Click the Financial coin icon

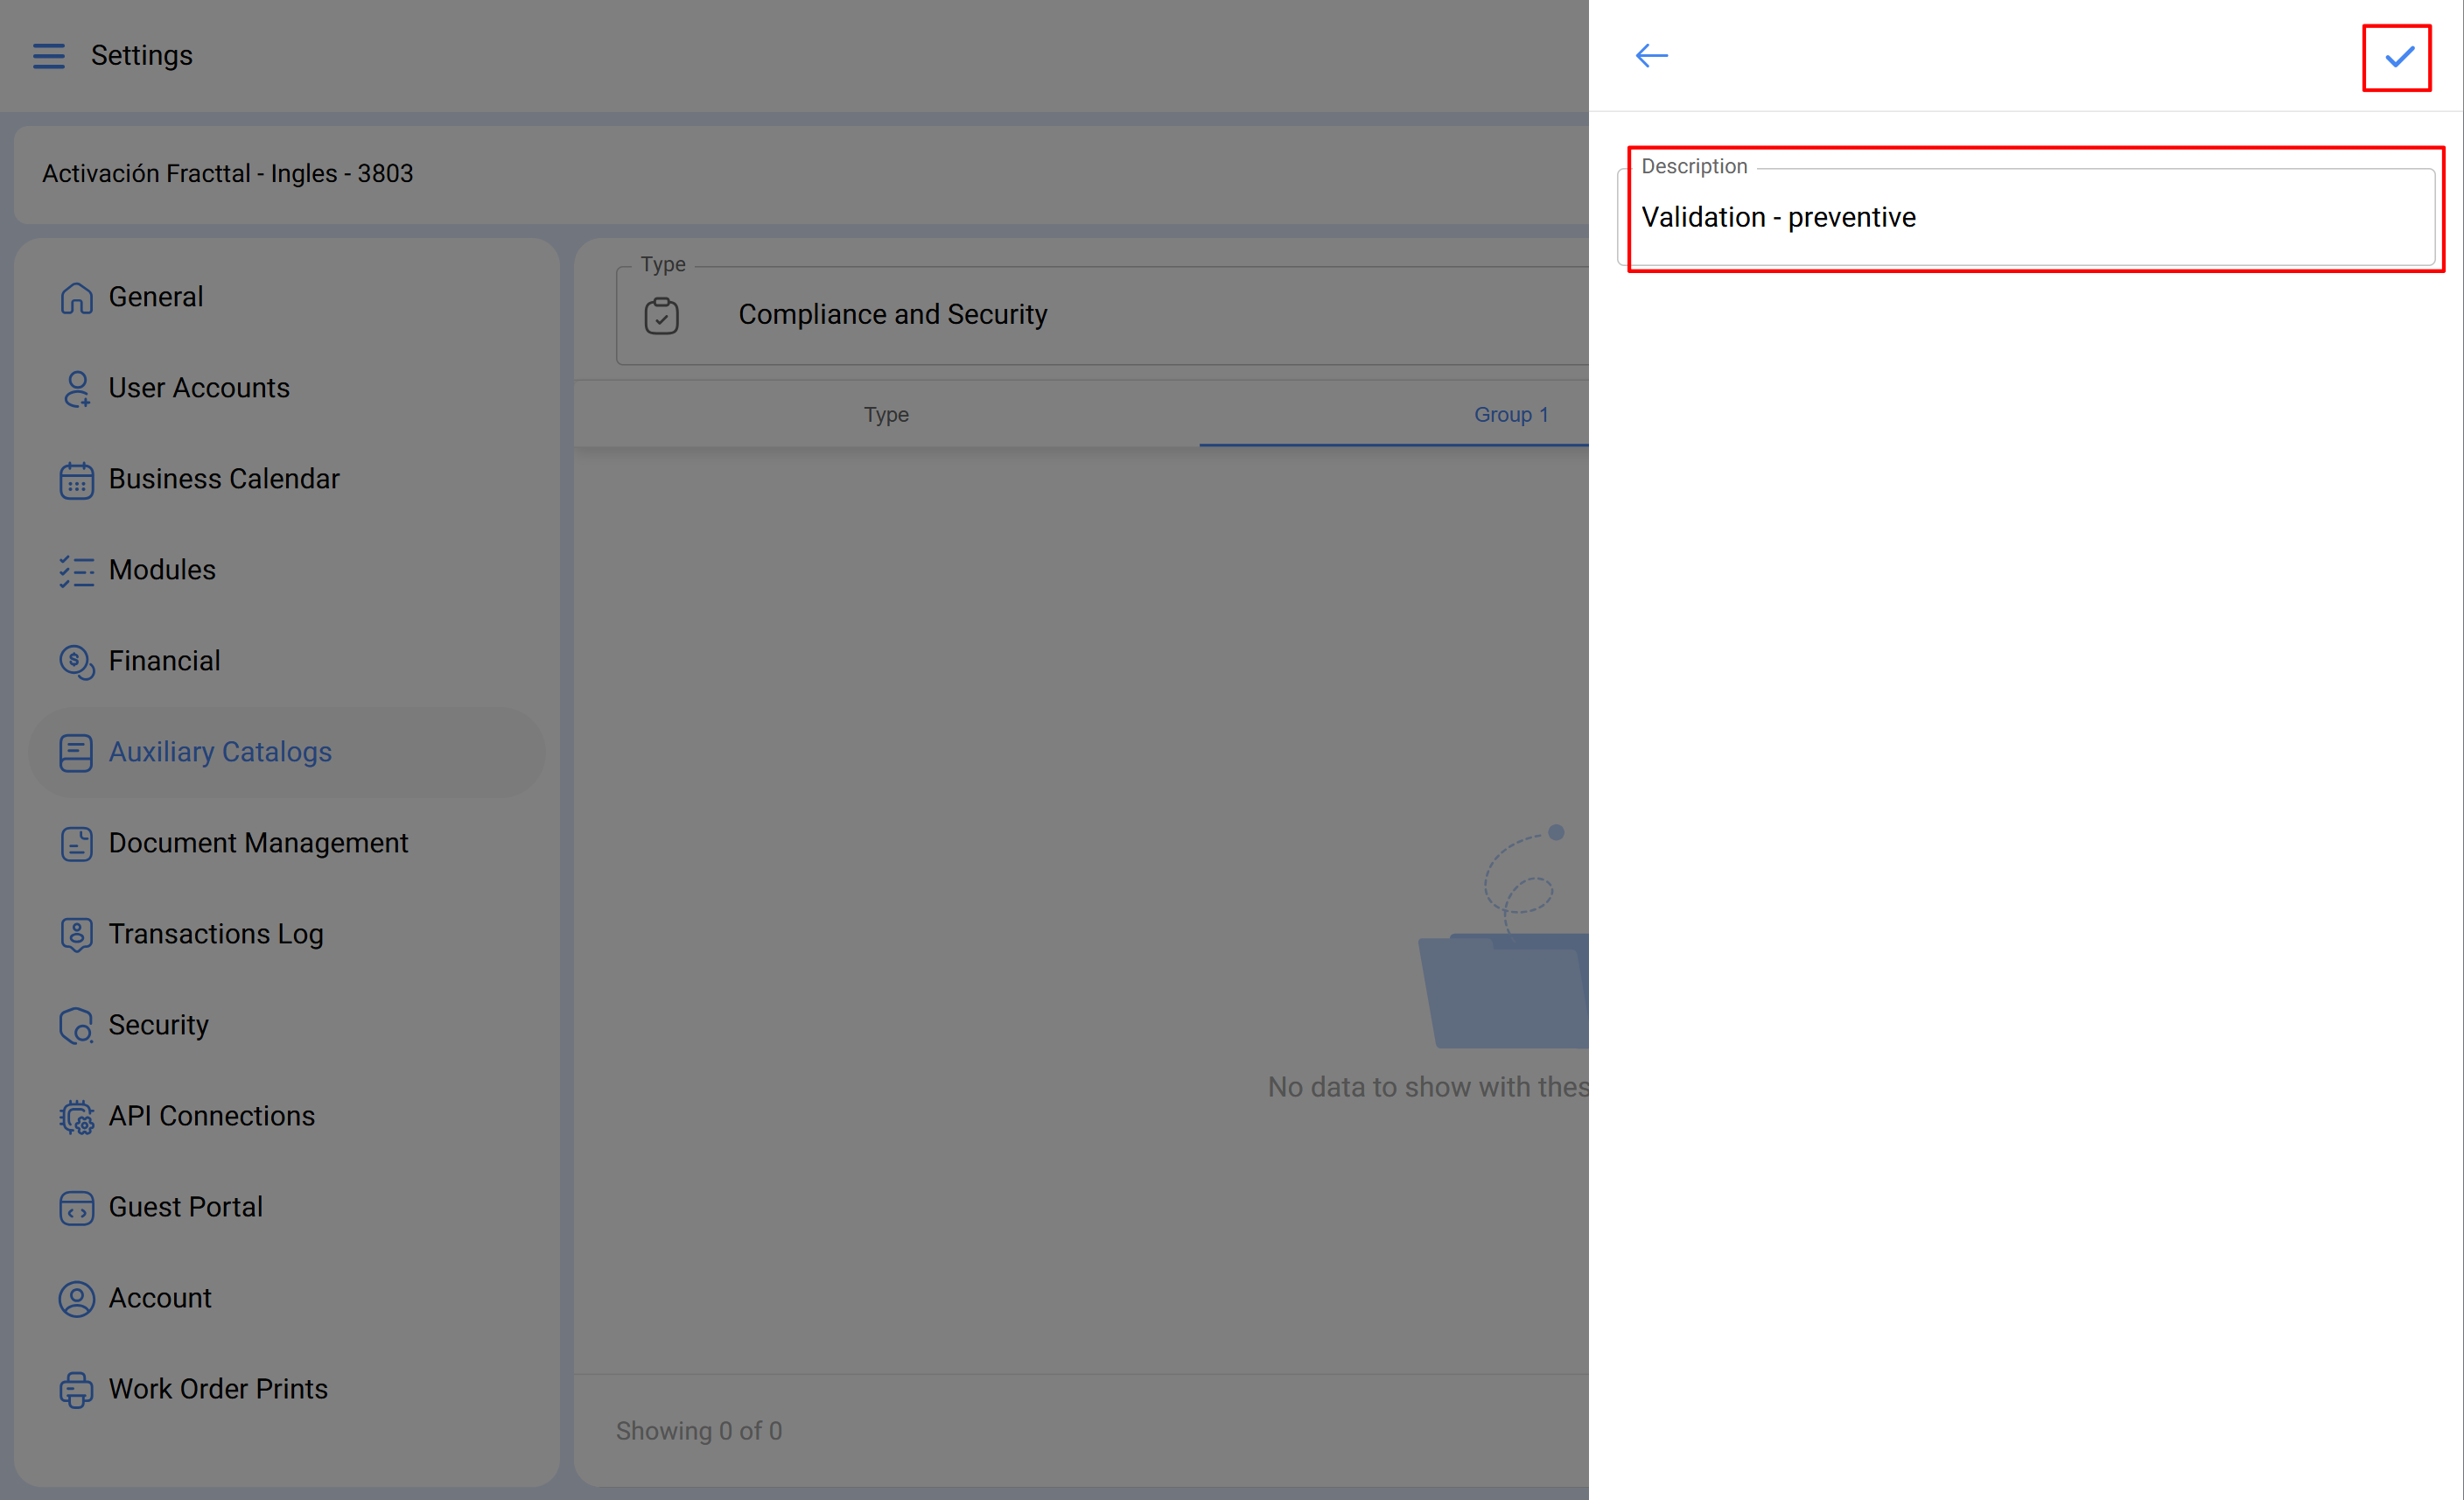coord(76,662)
